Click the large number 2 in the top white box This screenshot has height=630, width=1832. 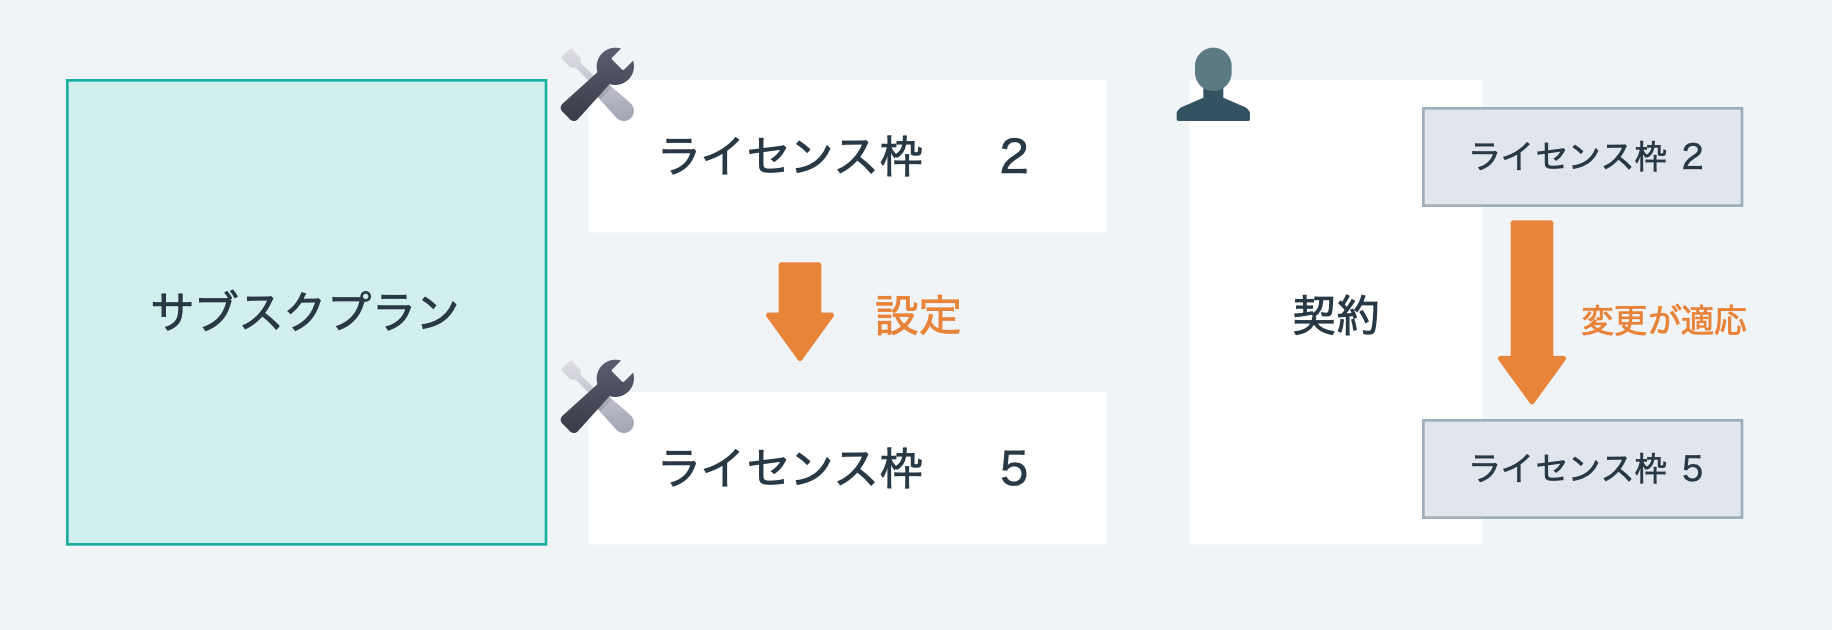coord(1013,157)
